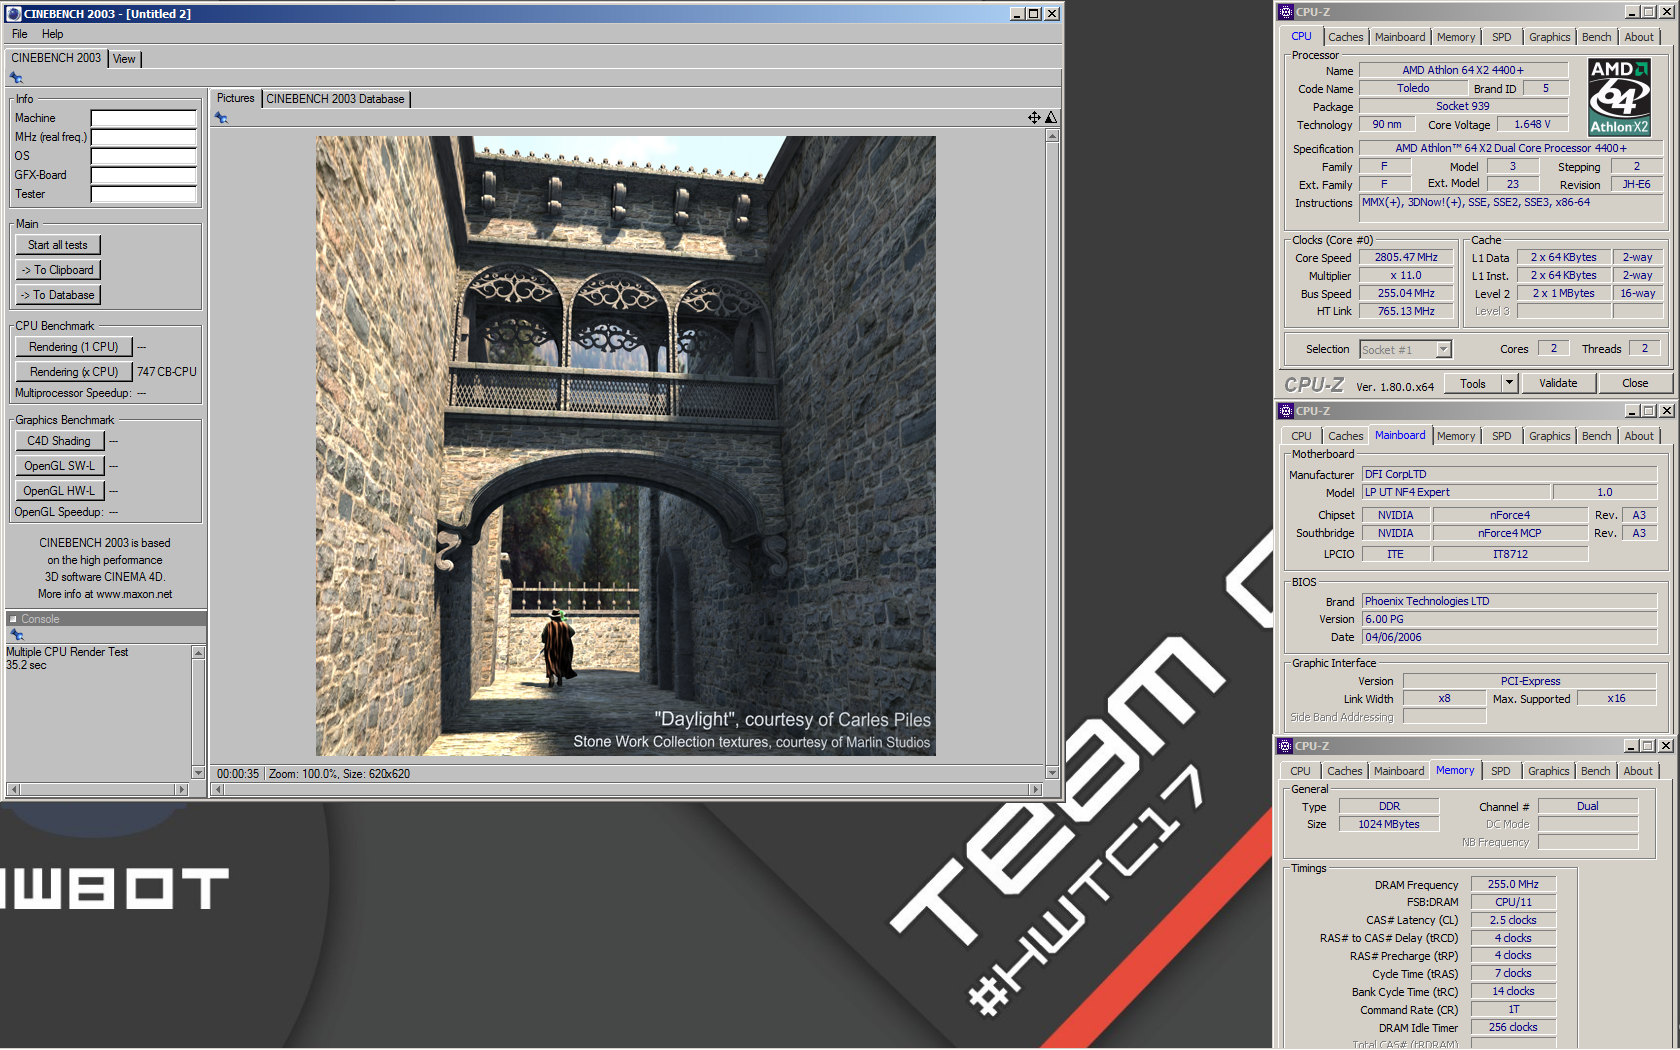Image resolution: width=1680 pixels, height=1050 pixels.
Task: Click the pin icon below CINEBENCH 2003 tab
Action: pyautogui.click(x=16, y=78)
